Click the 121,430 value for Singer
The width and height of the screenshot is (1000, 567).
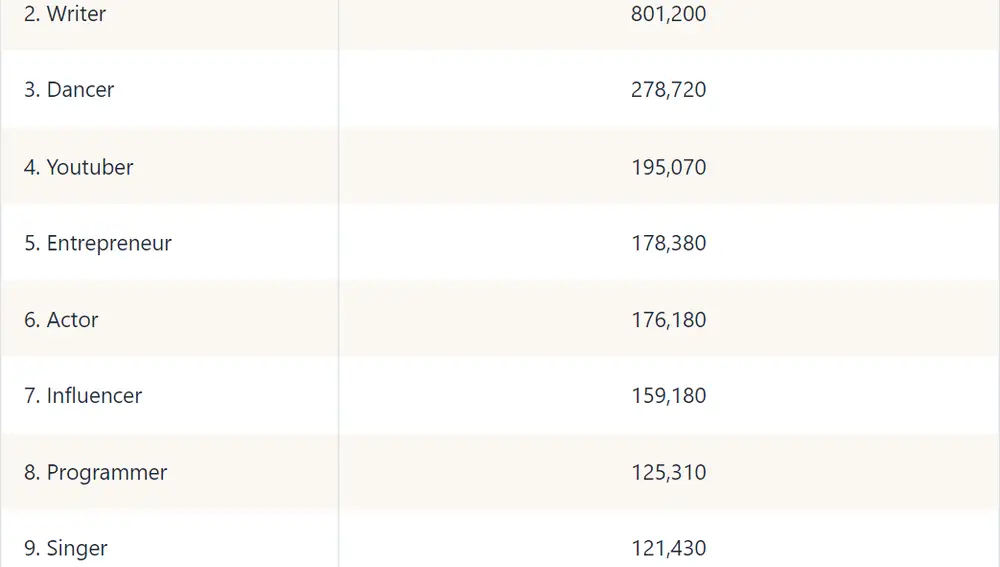click(668, 549)
